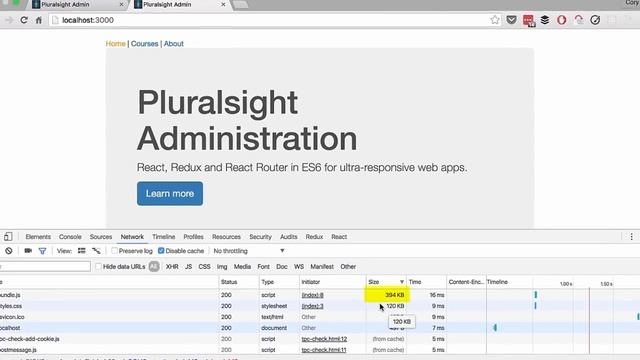Screen dimensions: 640x360
Task: Filter requests by Img
Action: coord(222,267)
